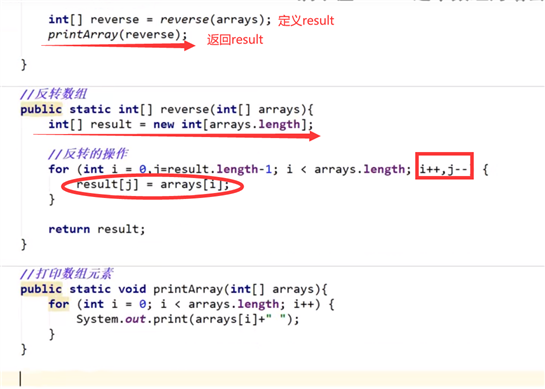Click 'print(arrays[i]+" ");' in the System.out line
The image size is (545, 389).
pyautogui.click(x=226, y=319)
